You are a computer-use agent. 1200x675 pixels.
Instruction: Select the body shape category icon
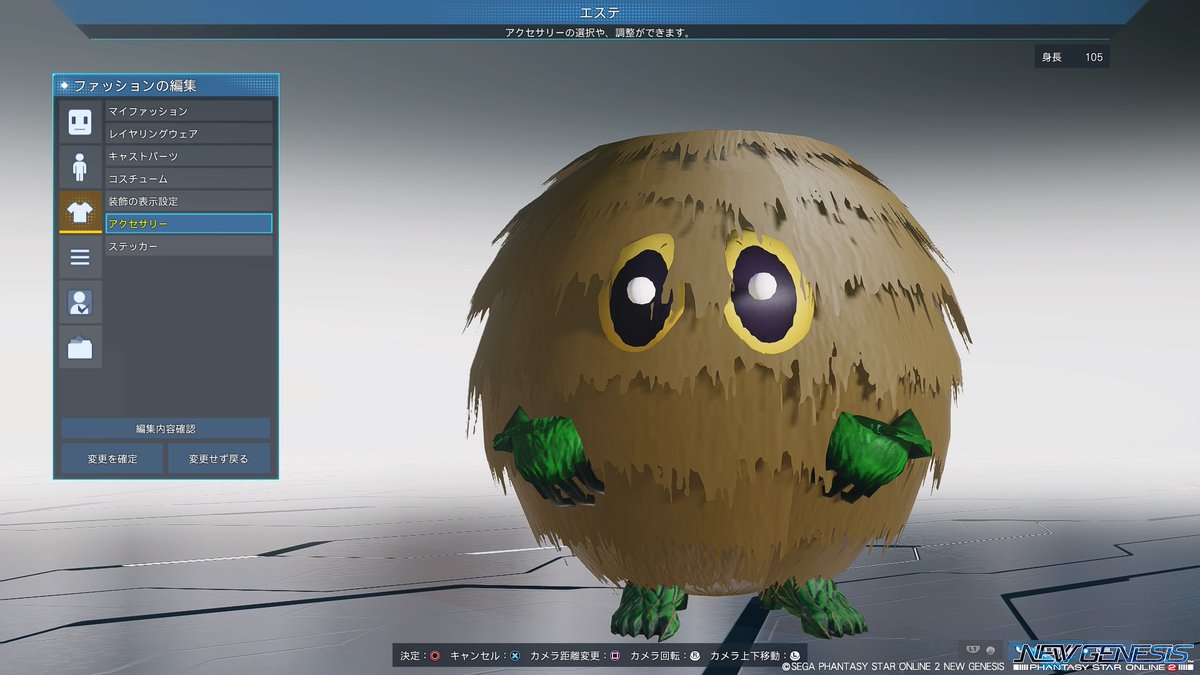[80, 166]
